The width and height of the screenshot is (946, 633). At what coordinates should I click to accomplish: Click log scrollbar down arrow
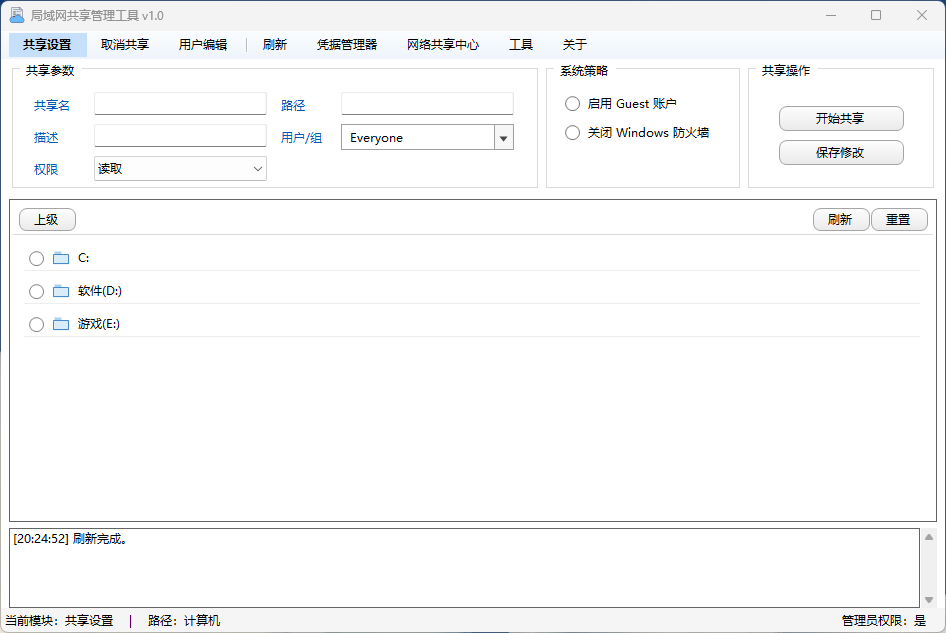point(929,599)
